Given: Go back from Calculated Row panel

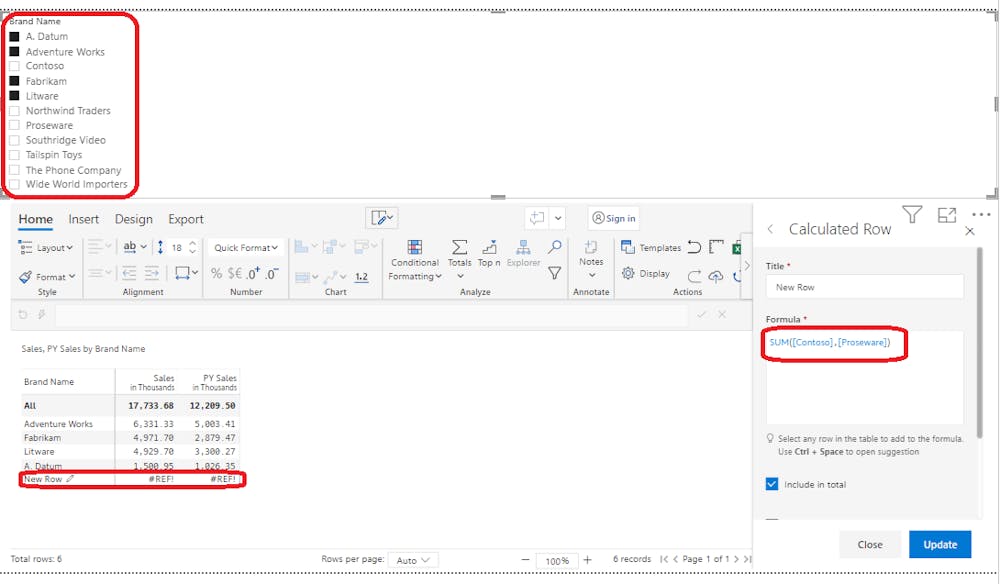Looking at the screenshot, I should pos(770,229).
